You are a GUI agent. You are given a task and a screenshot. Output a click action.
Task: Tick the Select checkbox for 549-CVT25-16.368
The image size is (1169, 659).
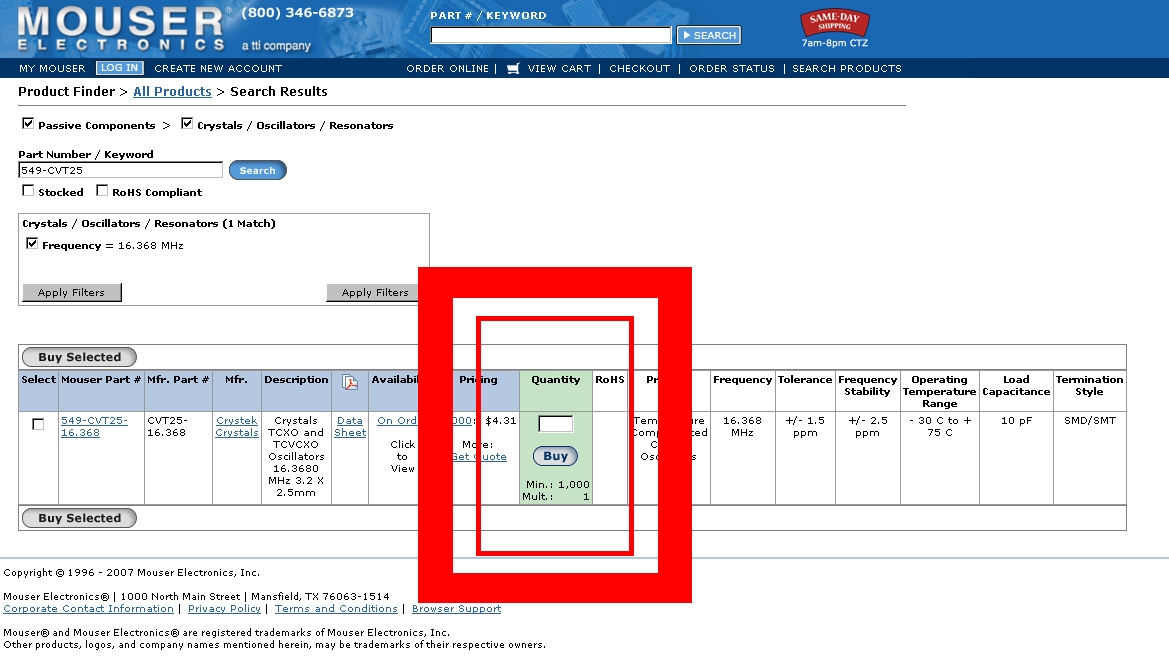pyautogui.click(x=38, y=424)
